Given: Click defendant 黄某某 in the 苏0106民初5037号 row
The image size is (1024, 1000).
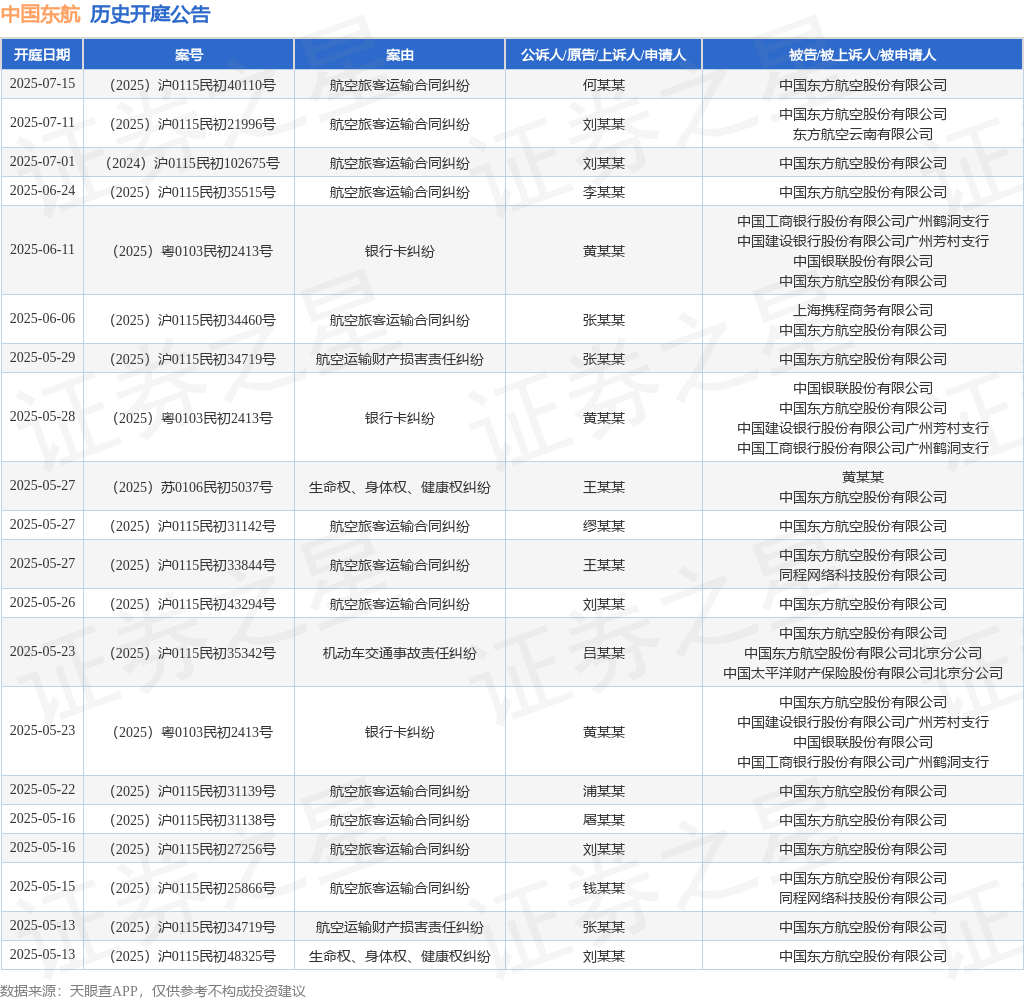Looking at the screenshot, I should coord(863,477).
